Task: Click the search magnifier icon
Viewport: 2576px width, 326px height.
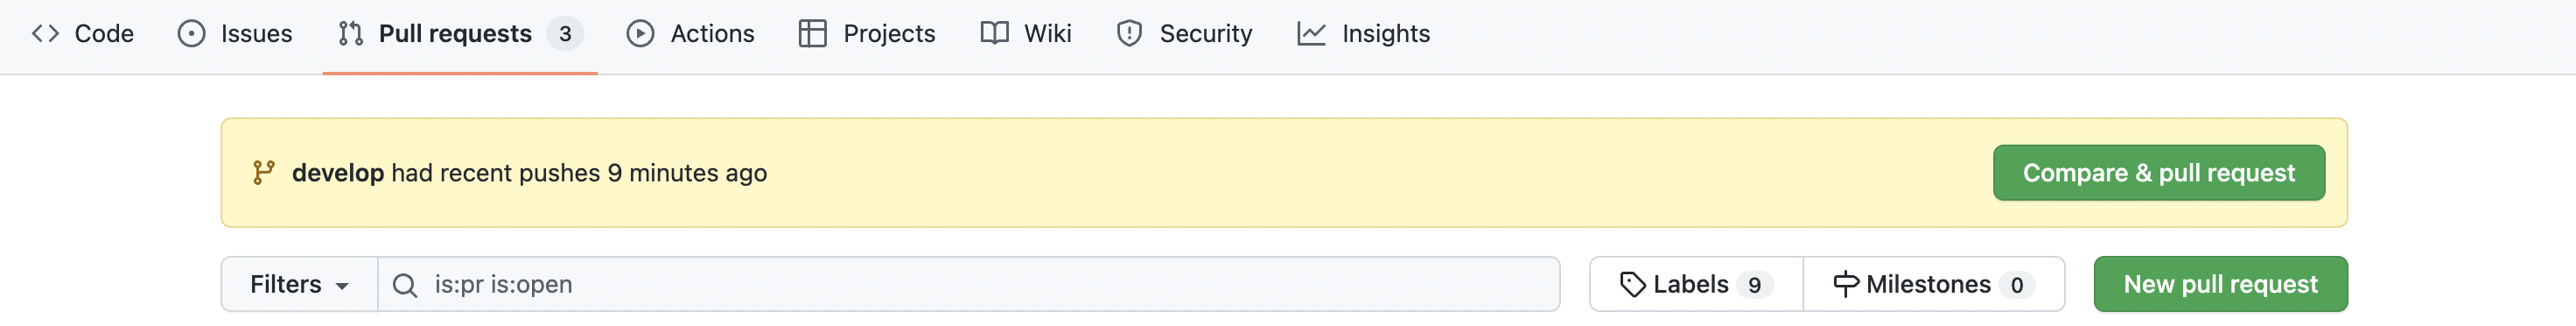Action: 405,285
